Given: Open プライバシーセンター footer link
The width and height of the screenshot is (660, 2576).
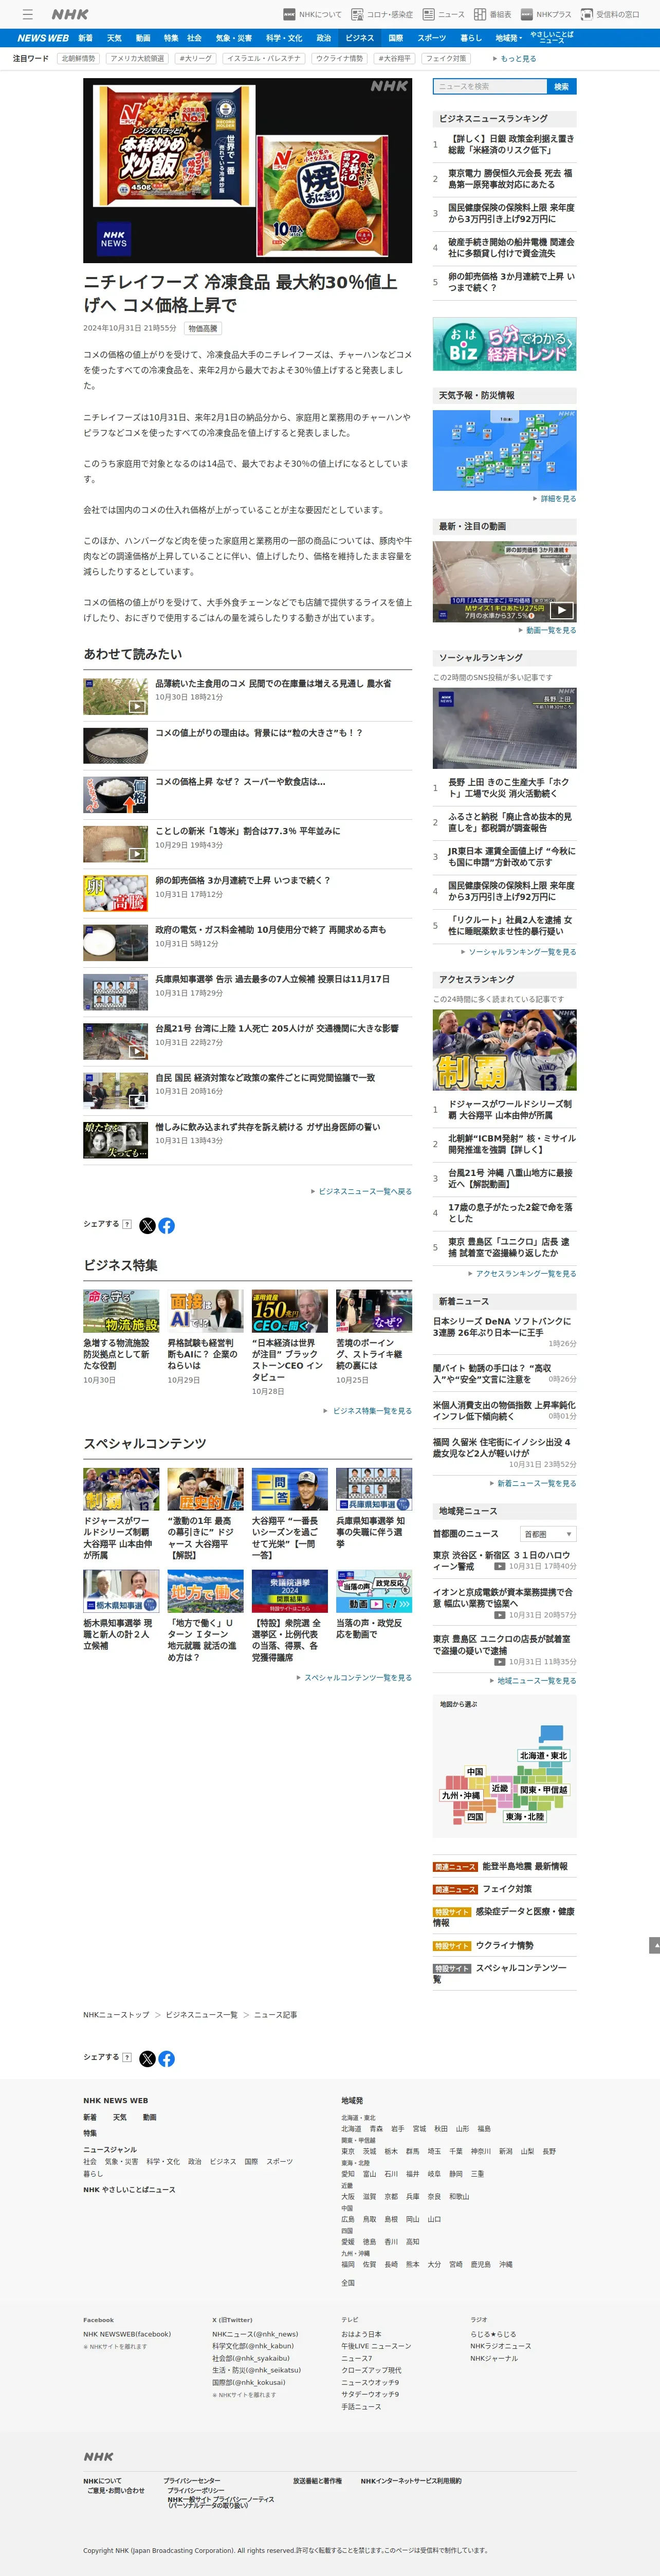Looking at the screenshot, I should tap(192, 2481).
